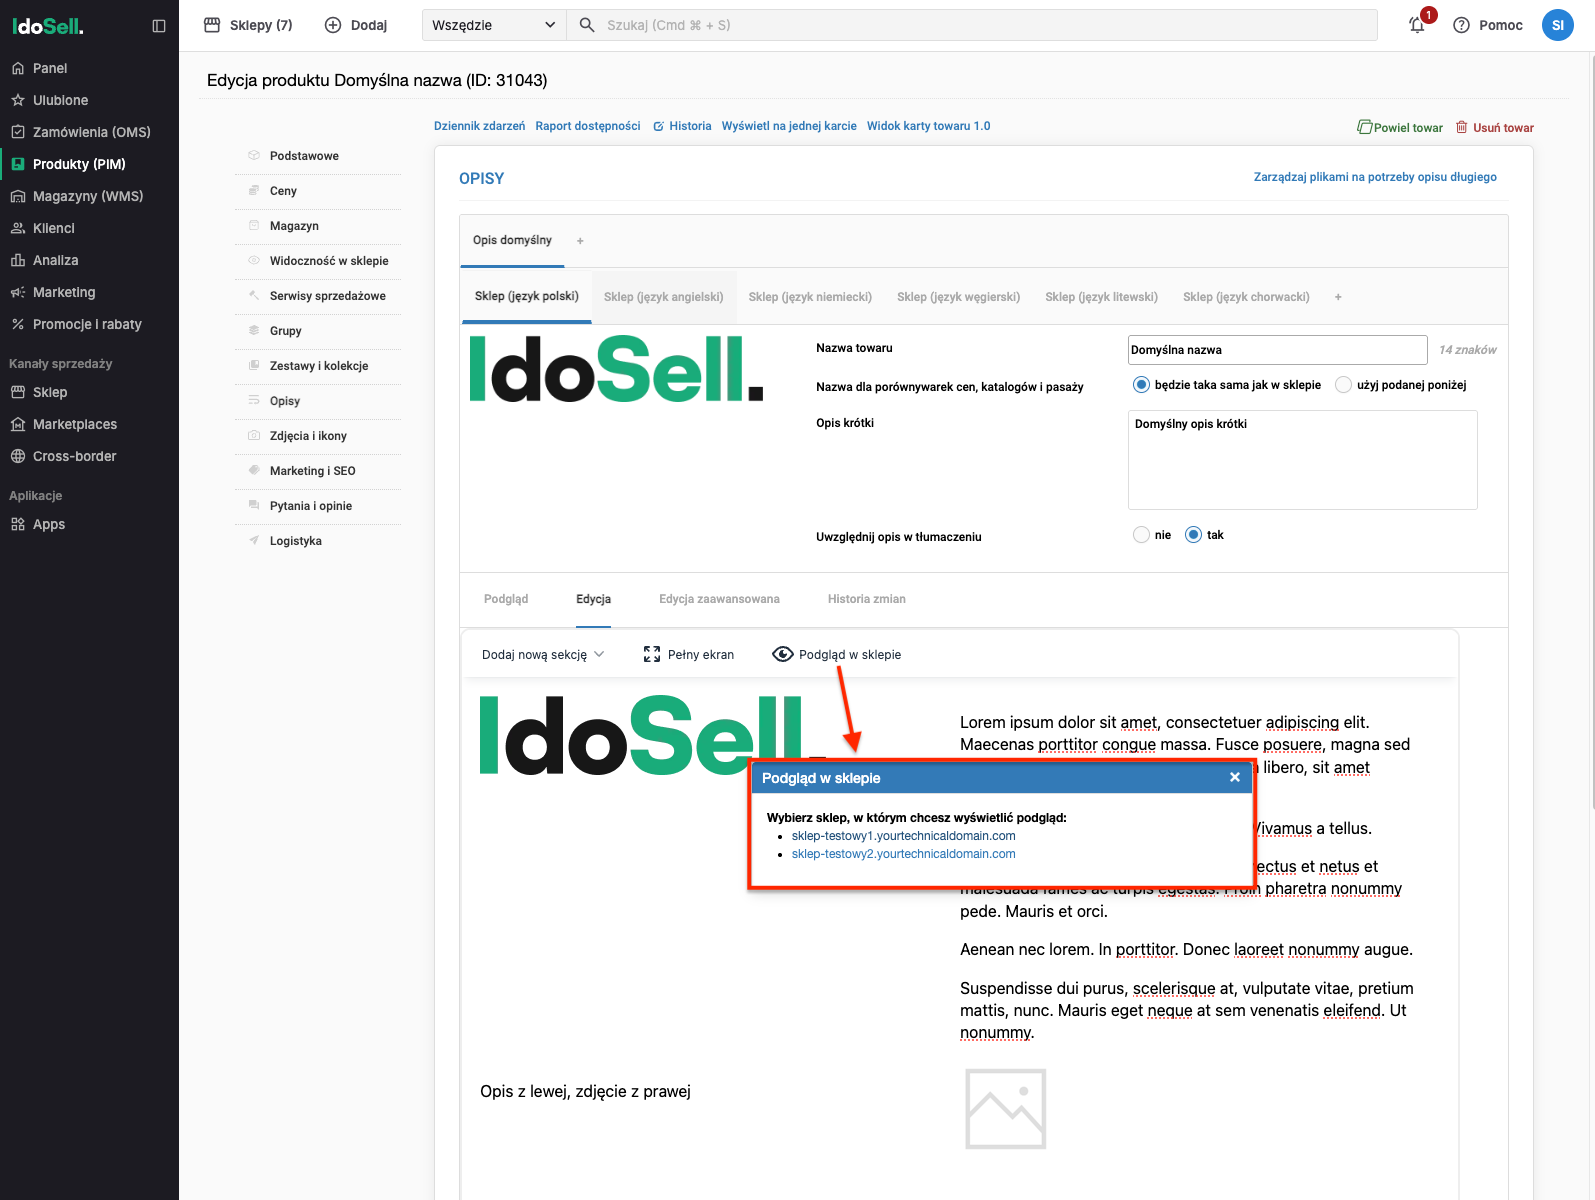Open Zestawy i kolekcje section
The width and height of the screenshot is (1595, 1200).
pos(318,366)
